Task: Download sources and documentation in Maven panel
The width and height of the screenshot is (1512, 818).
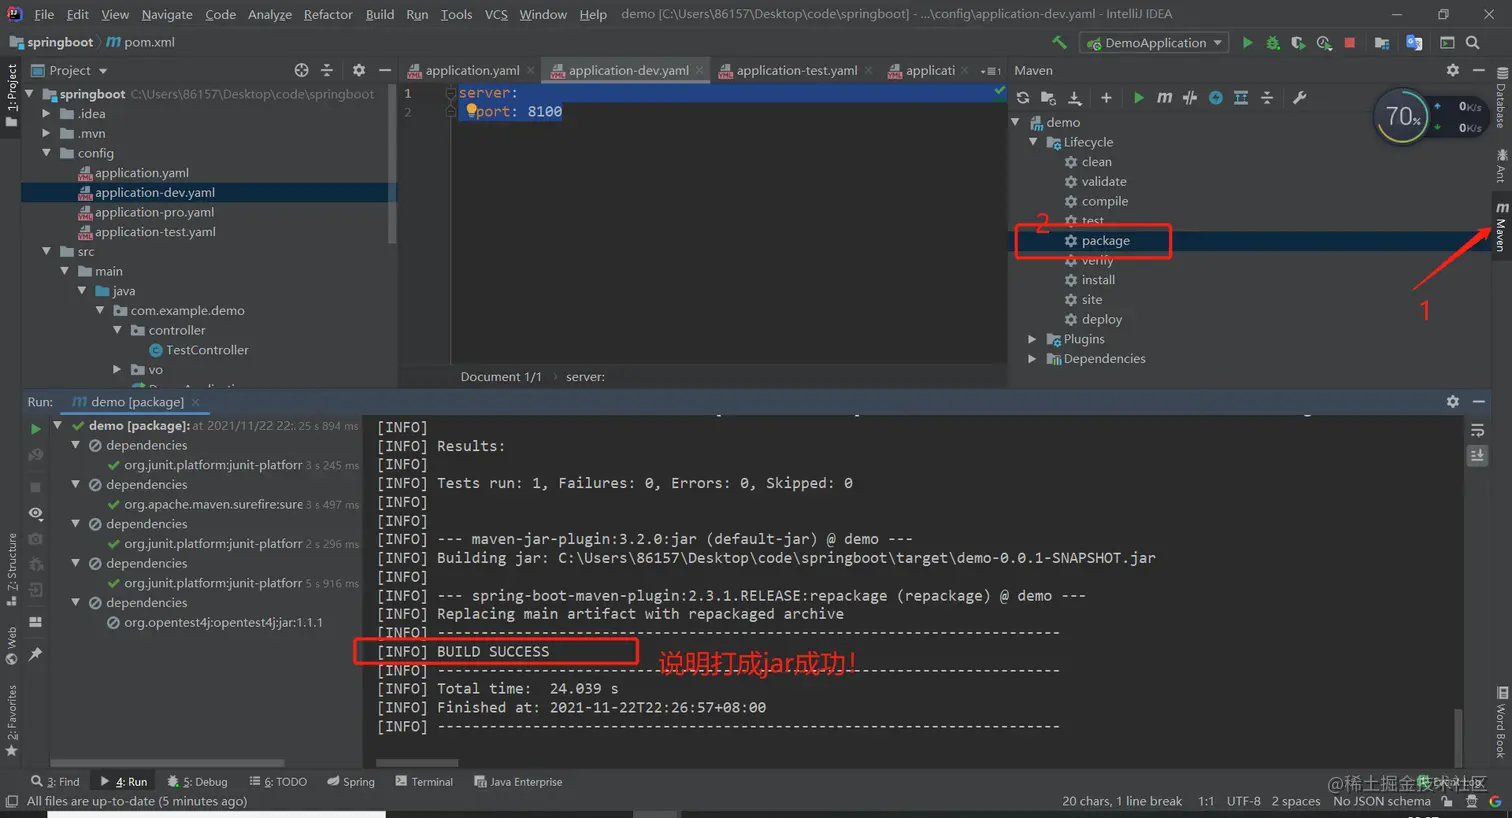Action: click(1074, 98)
